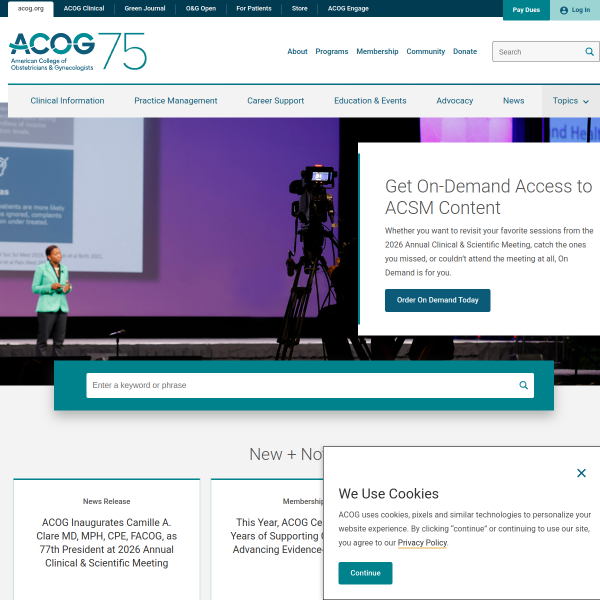The width and height of the screenshot is (600, 600).
Task: Open the News section
Action: (x=514, y=101)
